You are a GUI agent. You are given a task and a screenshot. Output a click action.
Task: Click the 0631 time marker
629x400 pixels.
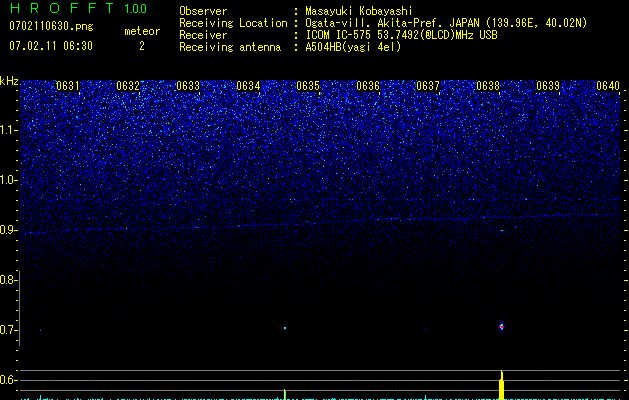pyautogui.click(x=67, y=86)
